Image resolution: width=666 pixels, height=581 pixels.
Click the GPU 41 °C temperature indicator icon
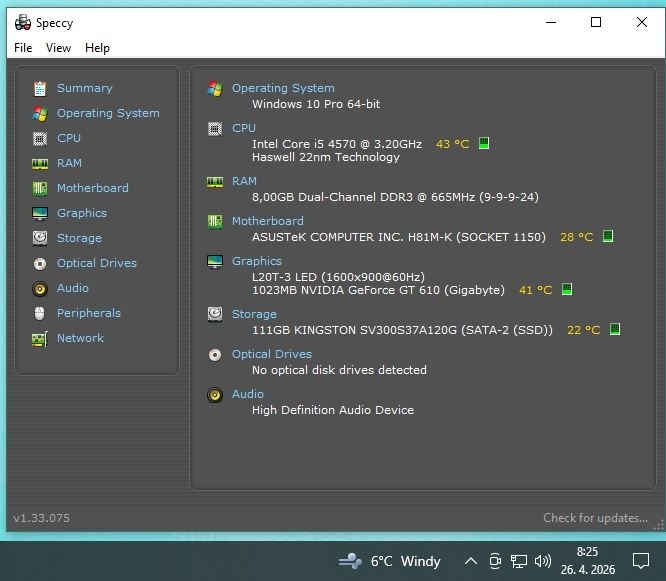point(567,289)
